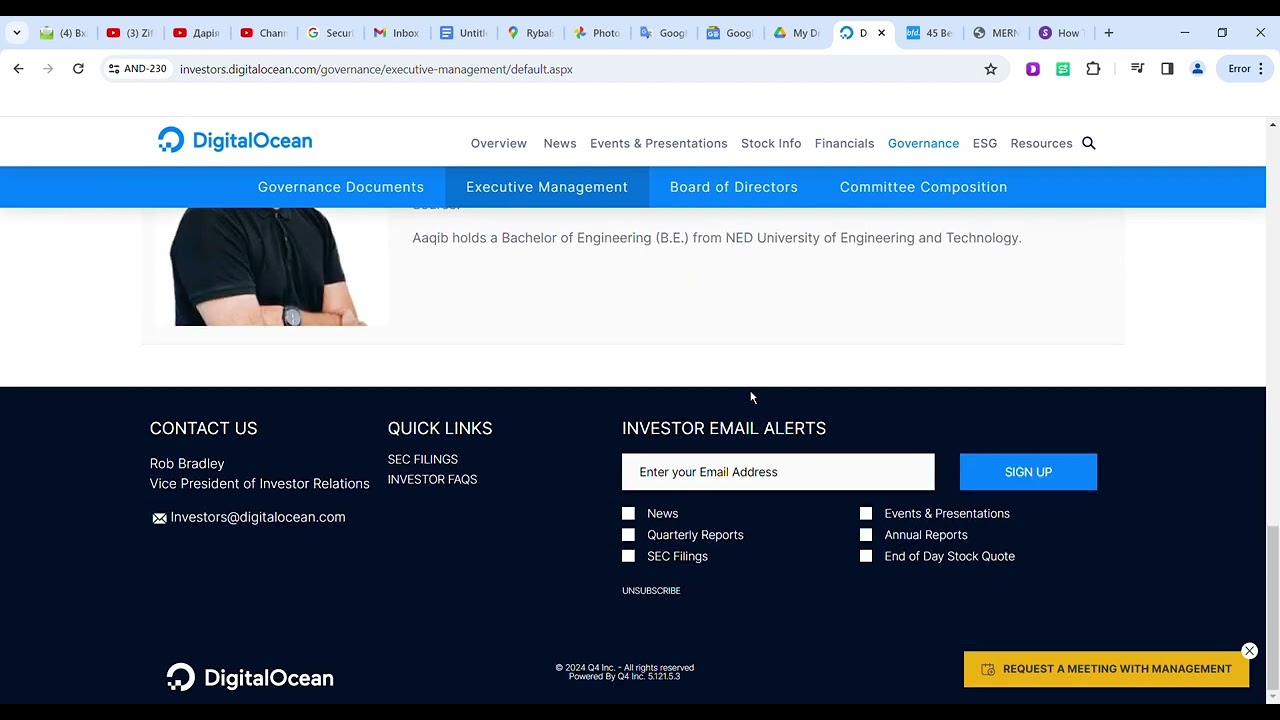Click the Error chip with browser menu
This screenshot has width=1280, height=720.
pos(1247,69)
